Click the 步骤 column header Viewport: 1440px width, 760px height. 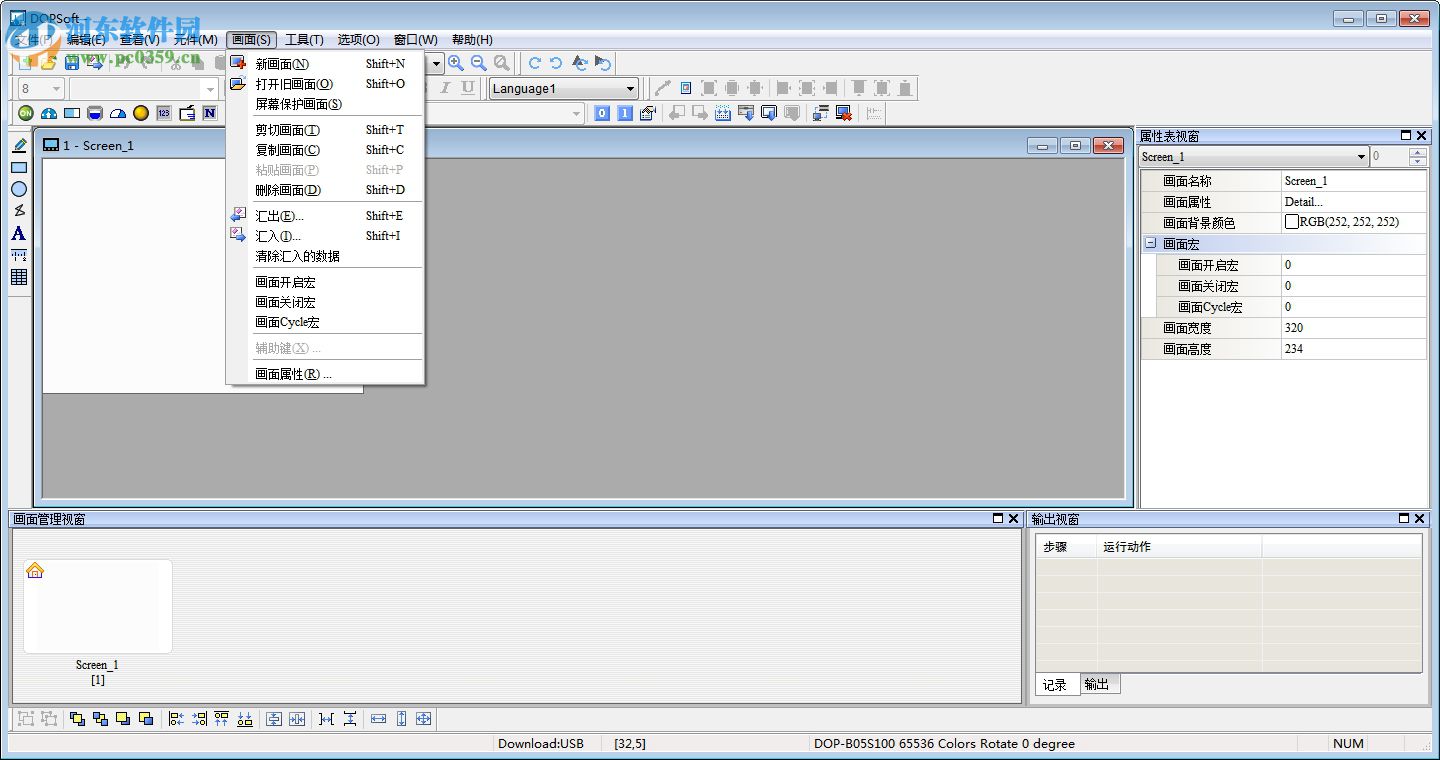(1066, 547)
